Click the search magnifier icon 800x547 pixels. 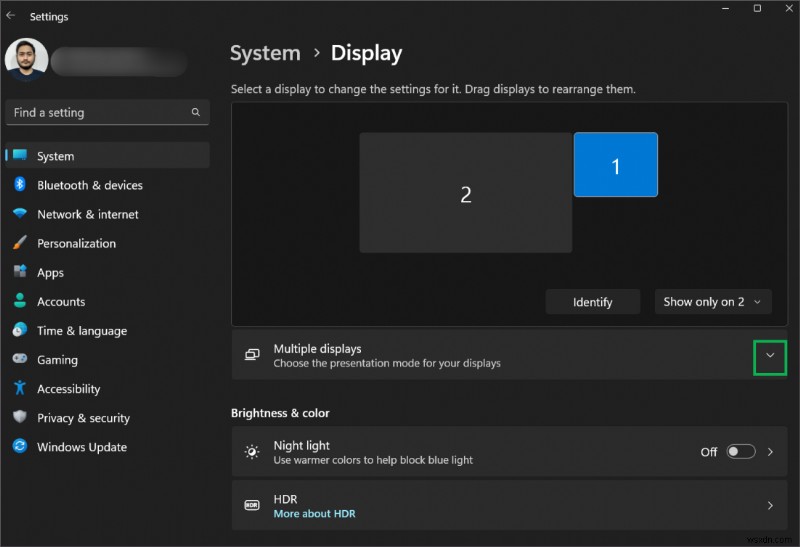195,112
